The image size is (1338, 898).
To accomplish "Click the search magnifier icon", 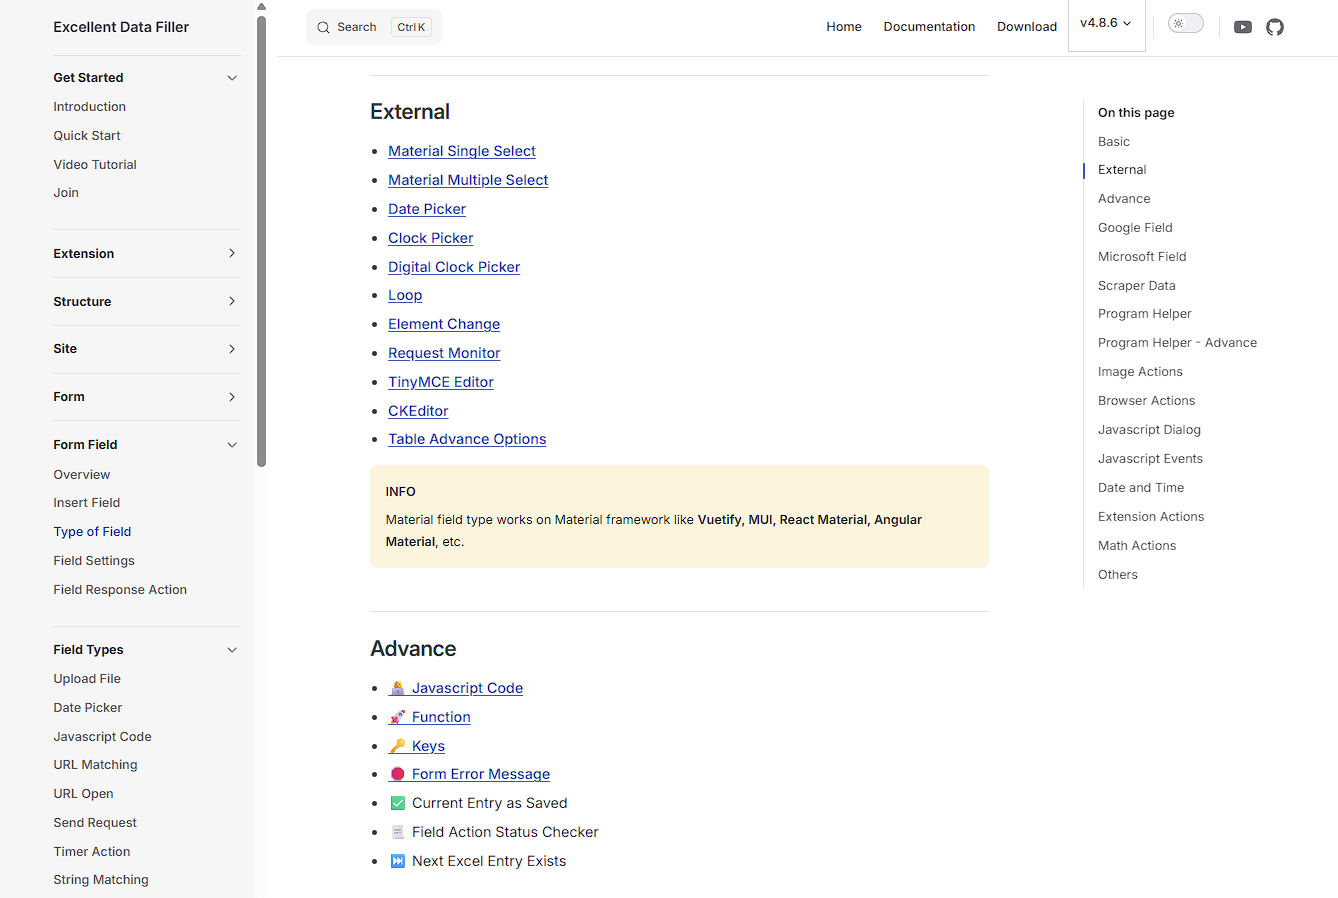I will 323,28.
